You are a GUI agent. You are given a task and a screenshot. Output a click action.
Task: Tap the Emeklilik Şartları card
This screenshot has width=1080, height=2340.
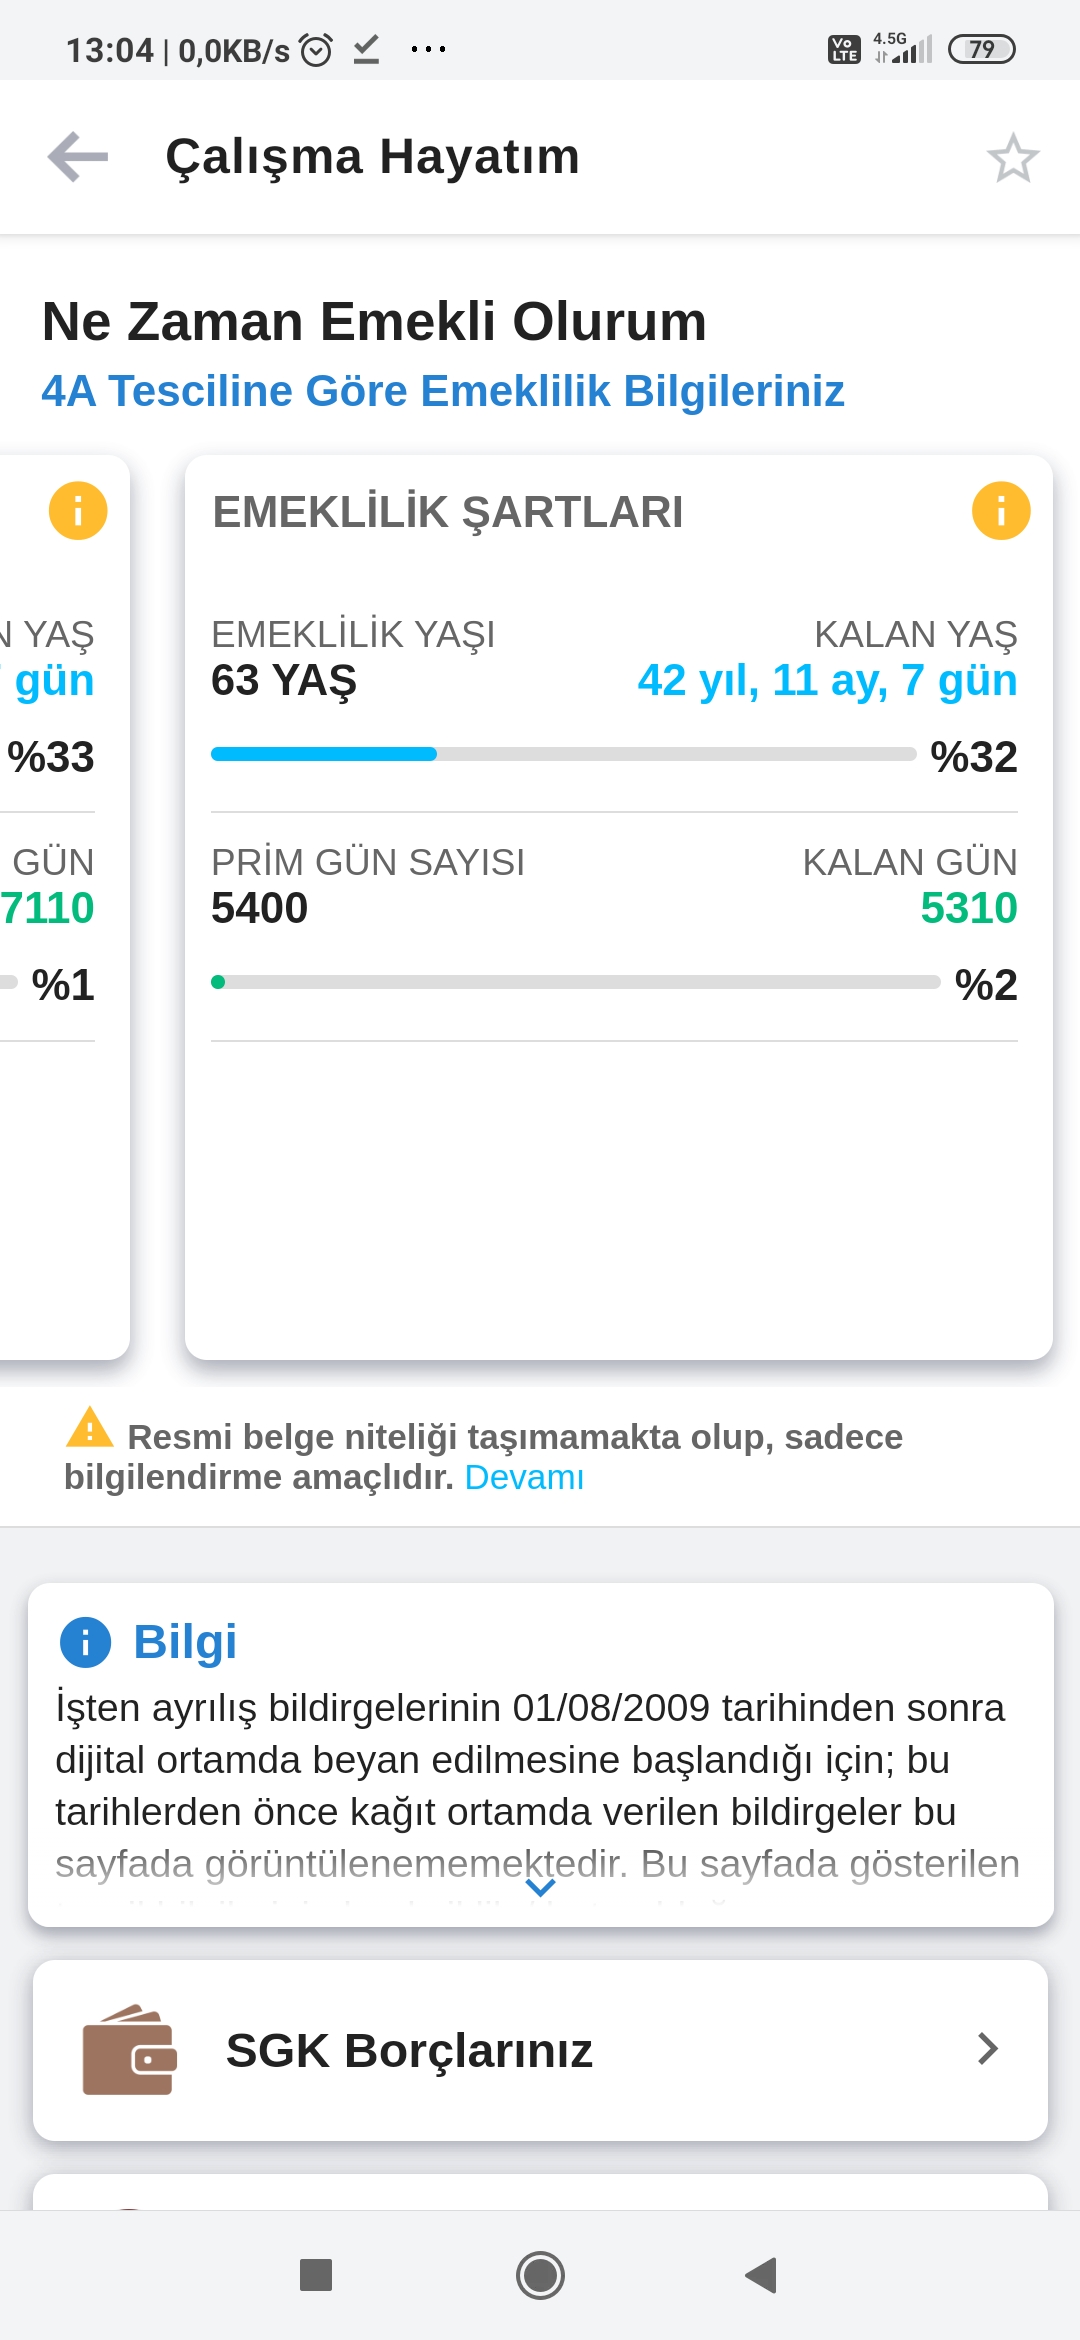(619, 907)
